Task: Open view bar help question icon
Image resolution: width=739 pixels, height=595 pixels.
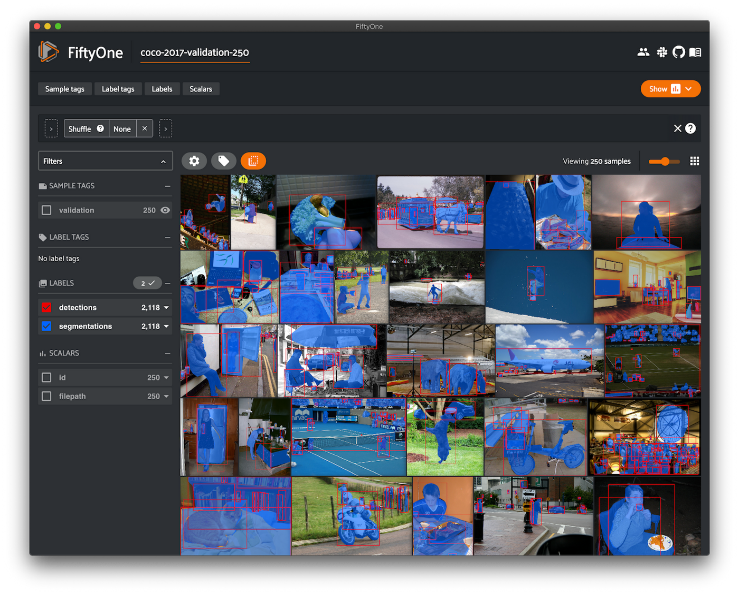Action: click(x=690, y=128)
